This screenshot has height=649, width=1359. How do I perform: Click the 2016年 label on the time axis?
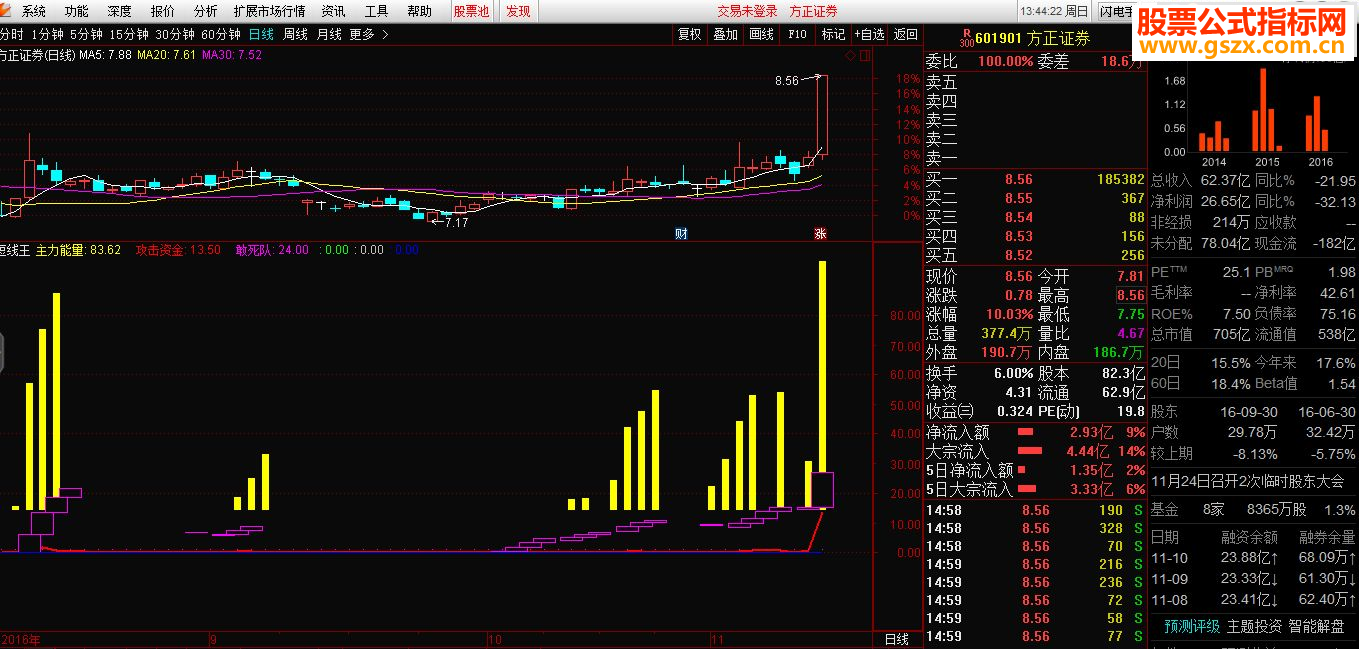(19, 639)
